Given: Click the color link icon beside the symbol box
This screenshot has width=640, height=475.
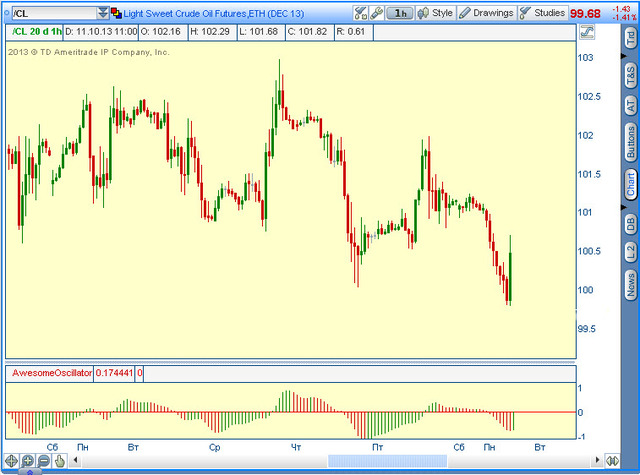Looking at the screenshot, I should 116,13.
